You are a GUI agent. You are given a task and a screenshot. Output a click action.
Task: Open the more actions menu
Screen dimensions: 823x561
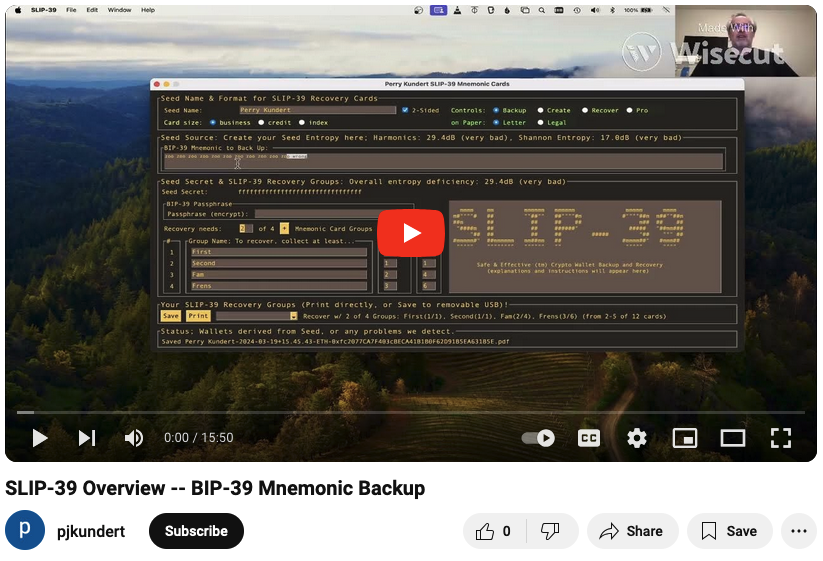point(799,531)
